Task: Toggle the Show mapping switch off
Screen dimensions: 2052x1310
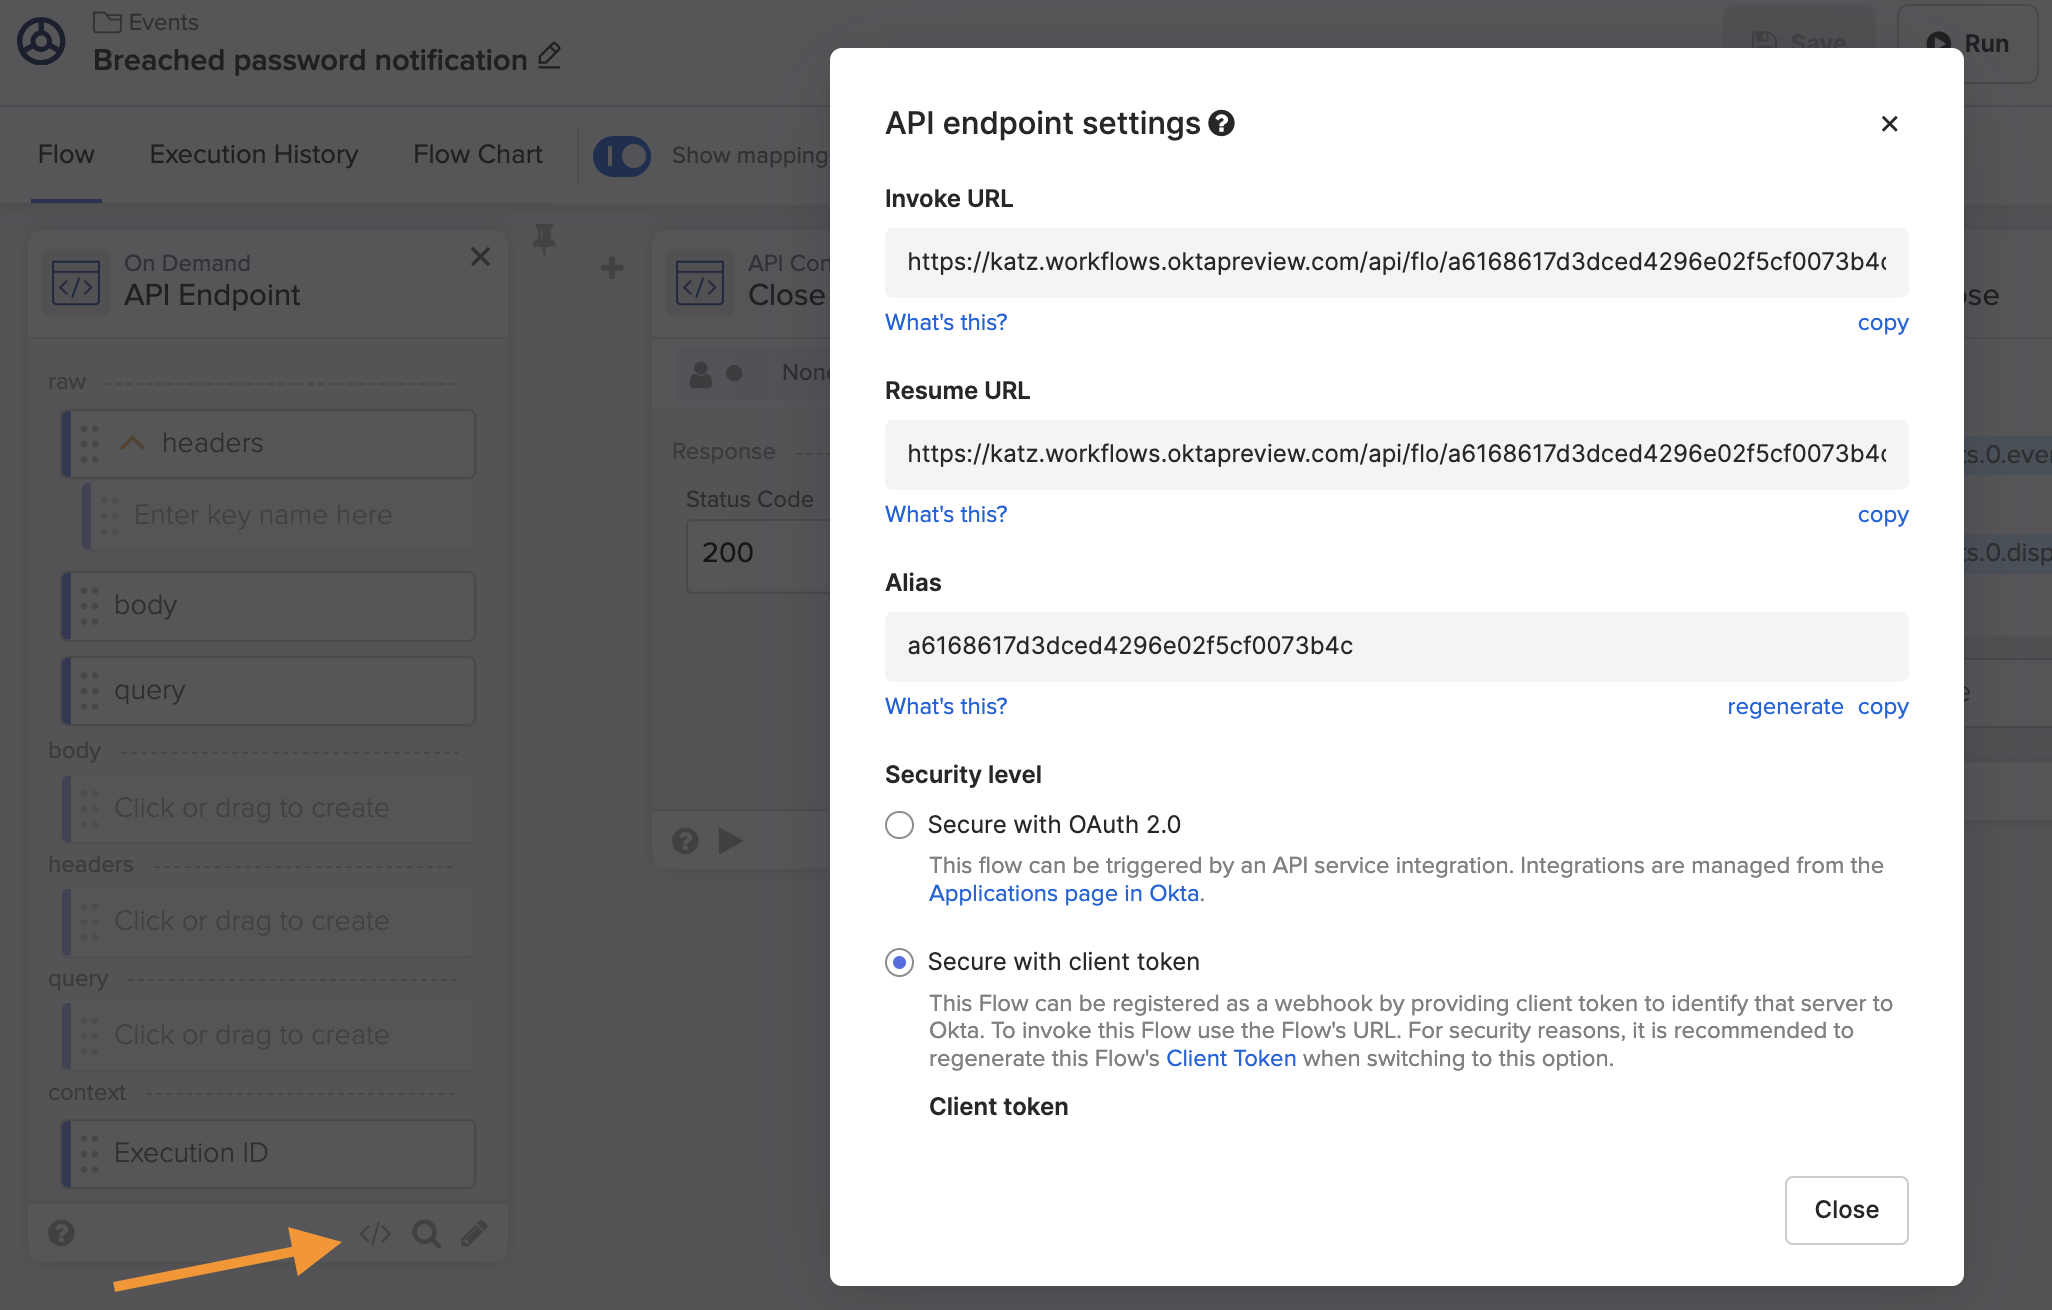Action: (x=622, y=155)
